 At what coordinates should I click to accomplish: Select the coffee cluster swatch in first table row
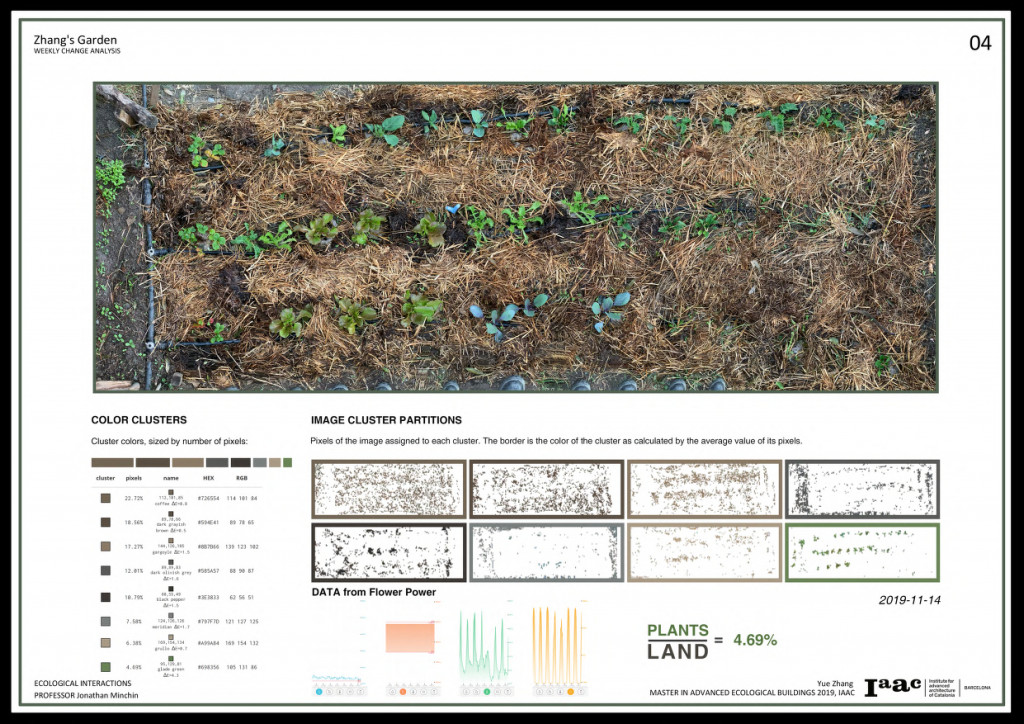coord(105,497)
